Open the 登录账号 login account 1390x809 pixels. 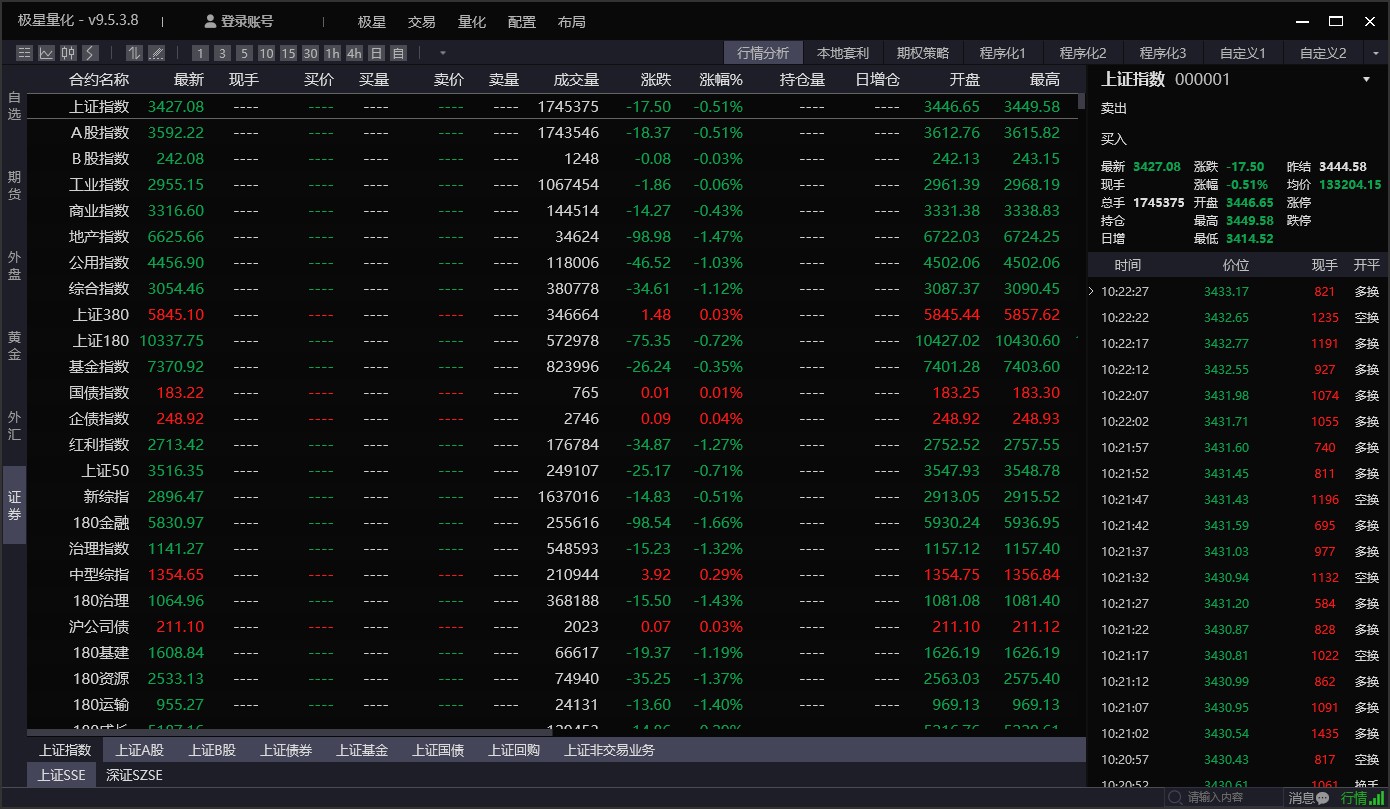click(x=238, y=21)
